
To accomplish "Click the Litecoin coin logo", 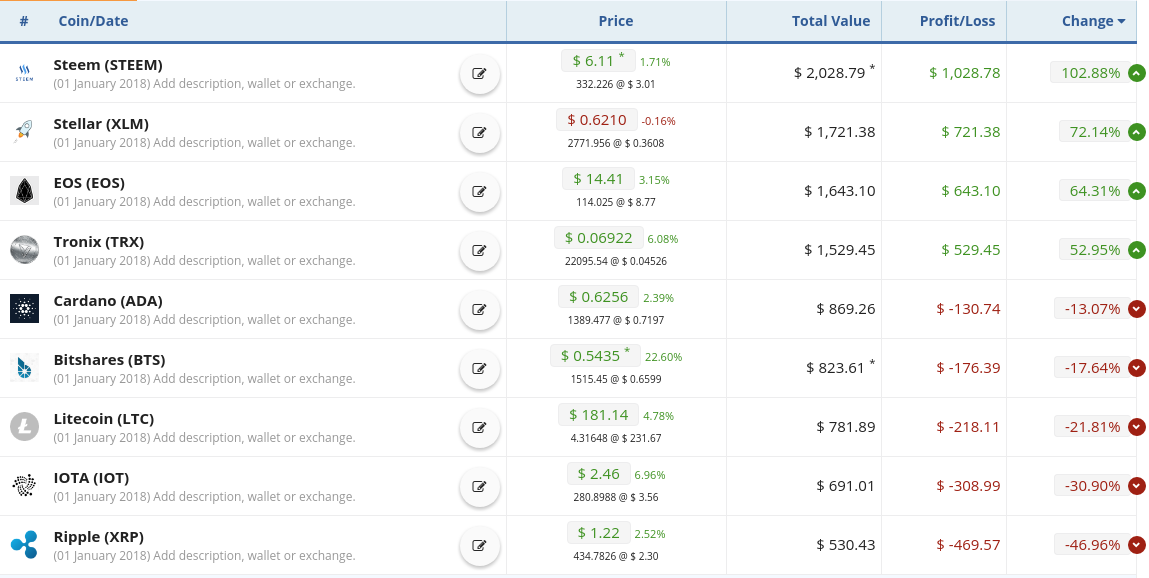I will pyautogui.click(x=24, y=427).
